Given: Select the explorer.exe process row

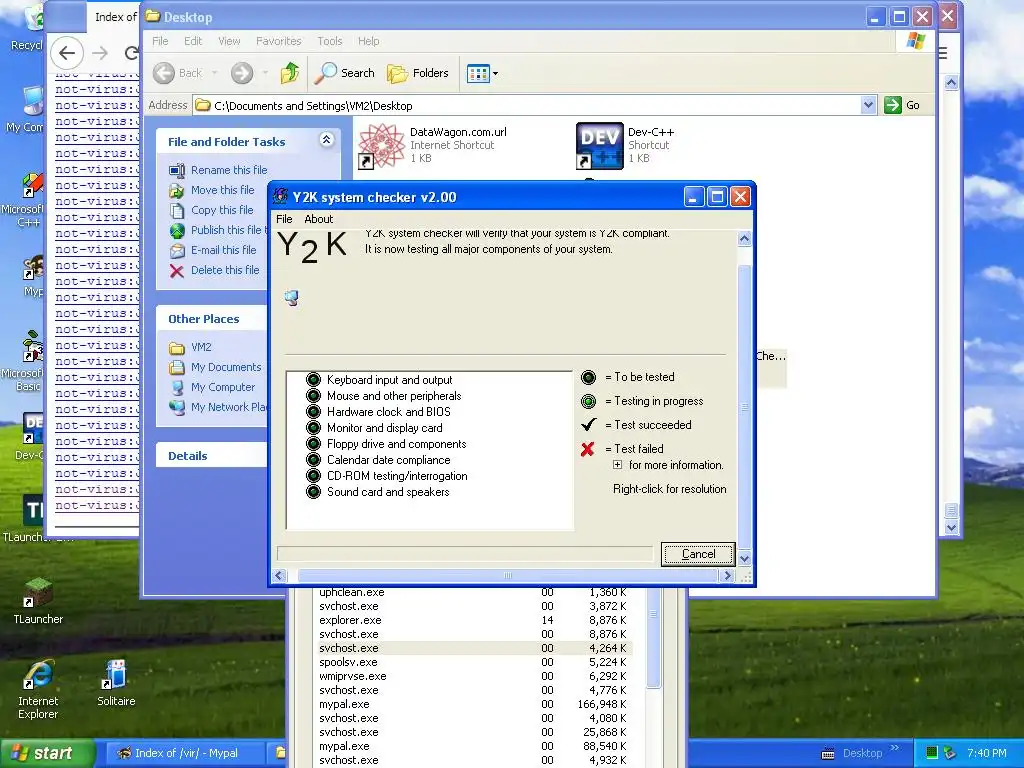Looking at the screenshot, I should 473,620.
